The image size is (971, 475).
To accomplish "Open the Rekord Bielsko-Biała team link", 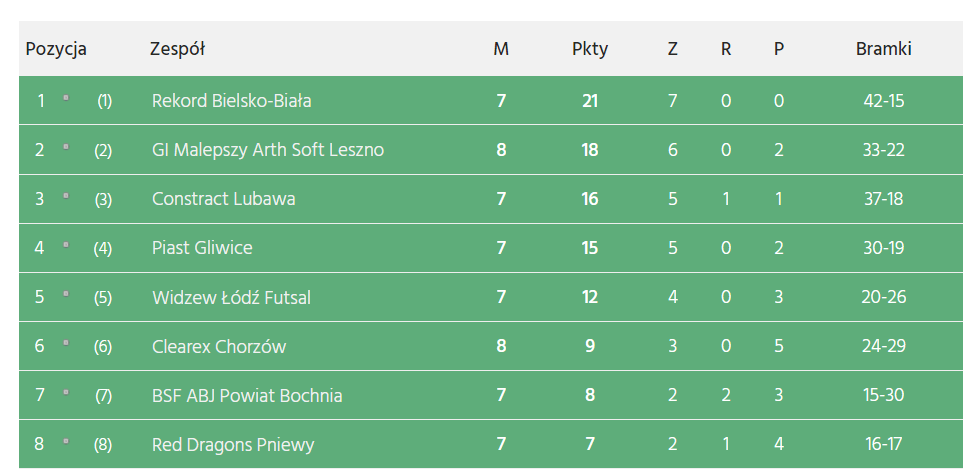I will click(x=231, y=101).
